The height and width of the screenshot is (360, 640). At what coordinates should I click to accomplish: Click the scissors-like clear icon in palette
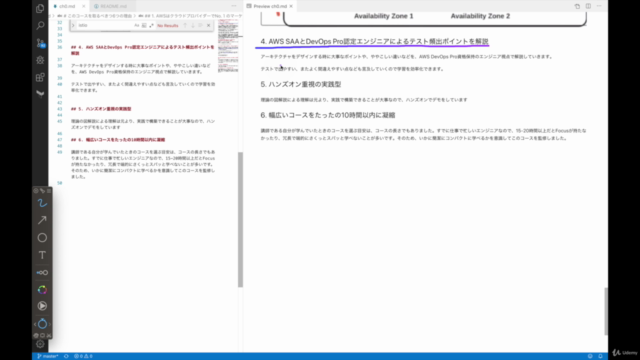pyautogui.click(x=49, y=336)
